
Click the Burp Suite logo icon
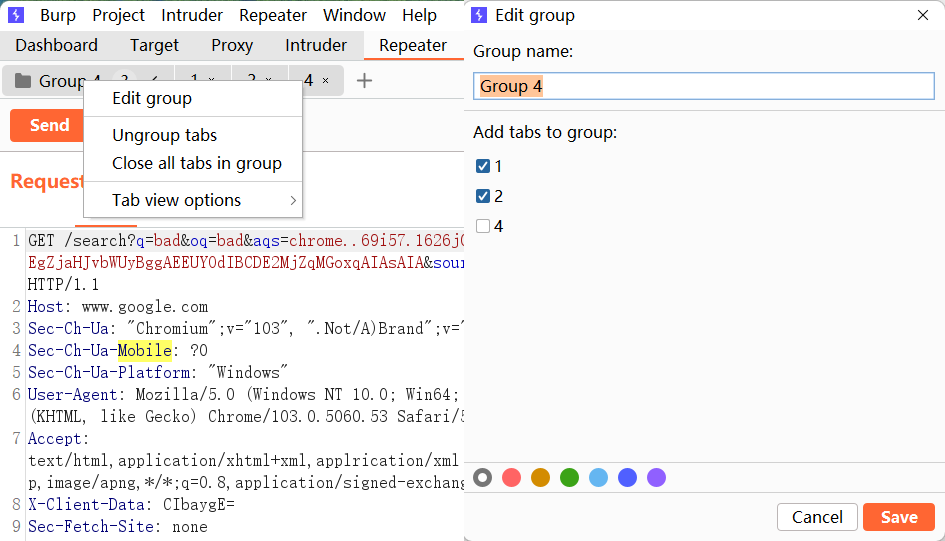pos(16,15)
